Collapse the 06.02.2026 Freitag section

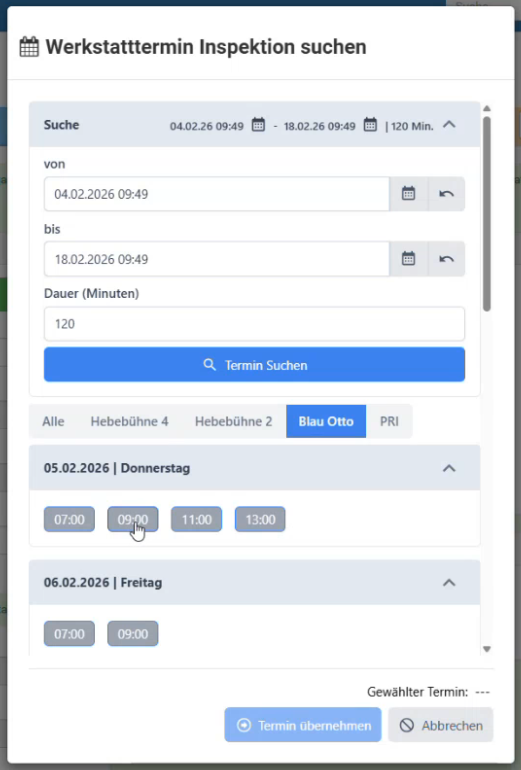point(449,583)
